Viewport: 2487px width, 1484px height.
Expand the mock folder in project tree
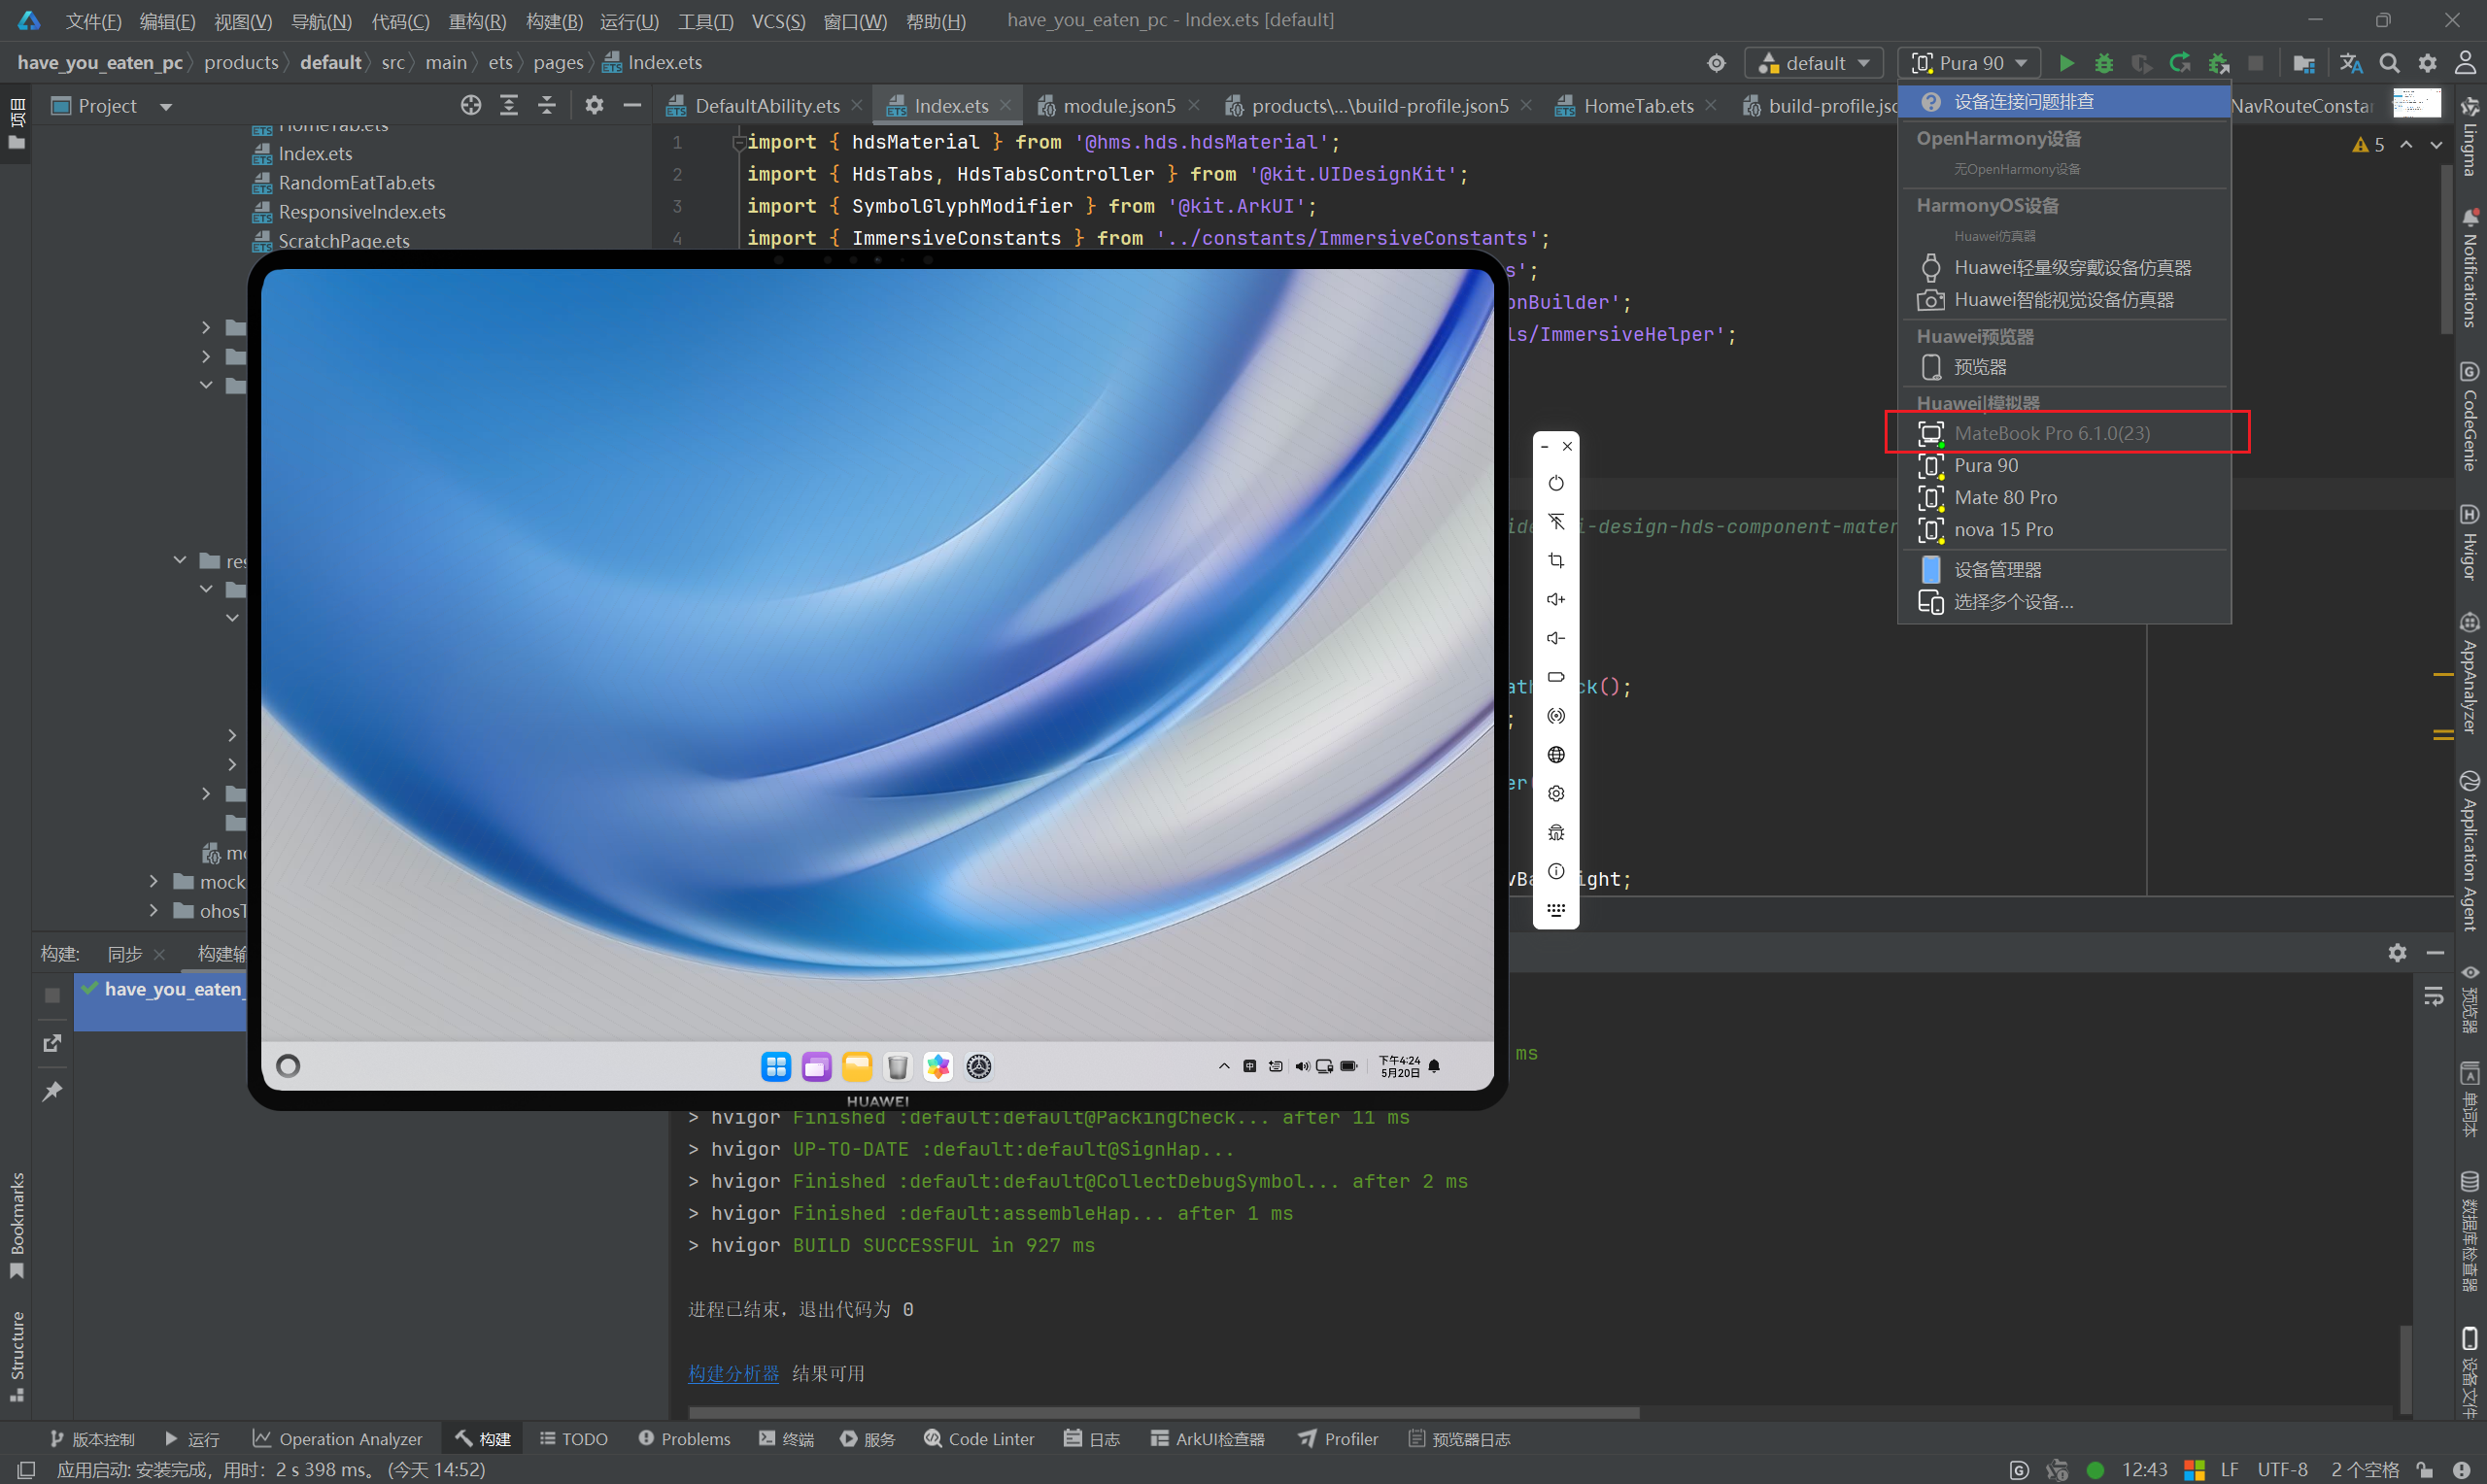(x=153, y=881)
